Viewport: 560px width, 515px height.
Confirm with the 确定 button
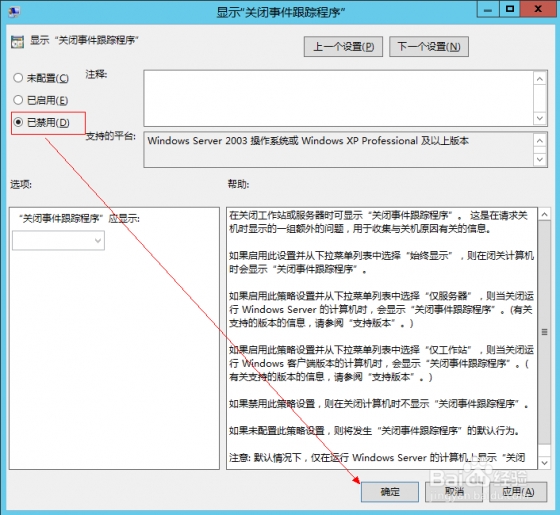click(390, 492)
